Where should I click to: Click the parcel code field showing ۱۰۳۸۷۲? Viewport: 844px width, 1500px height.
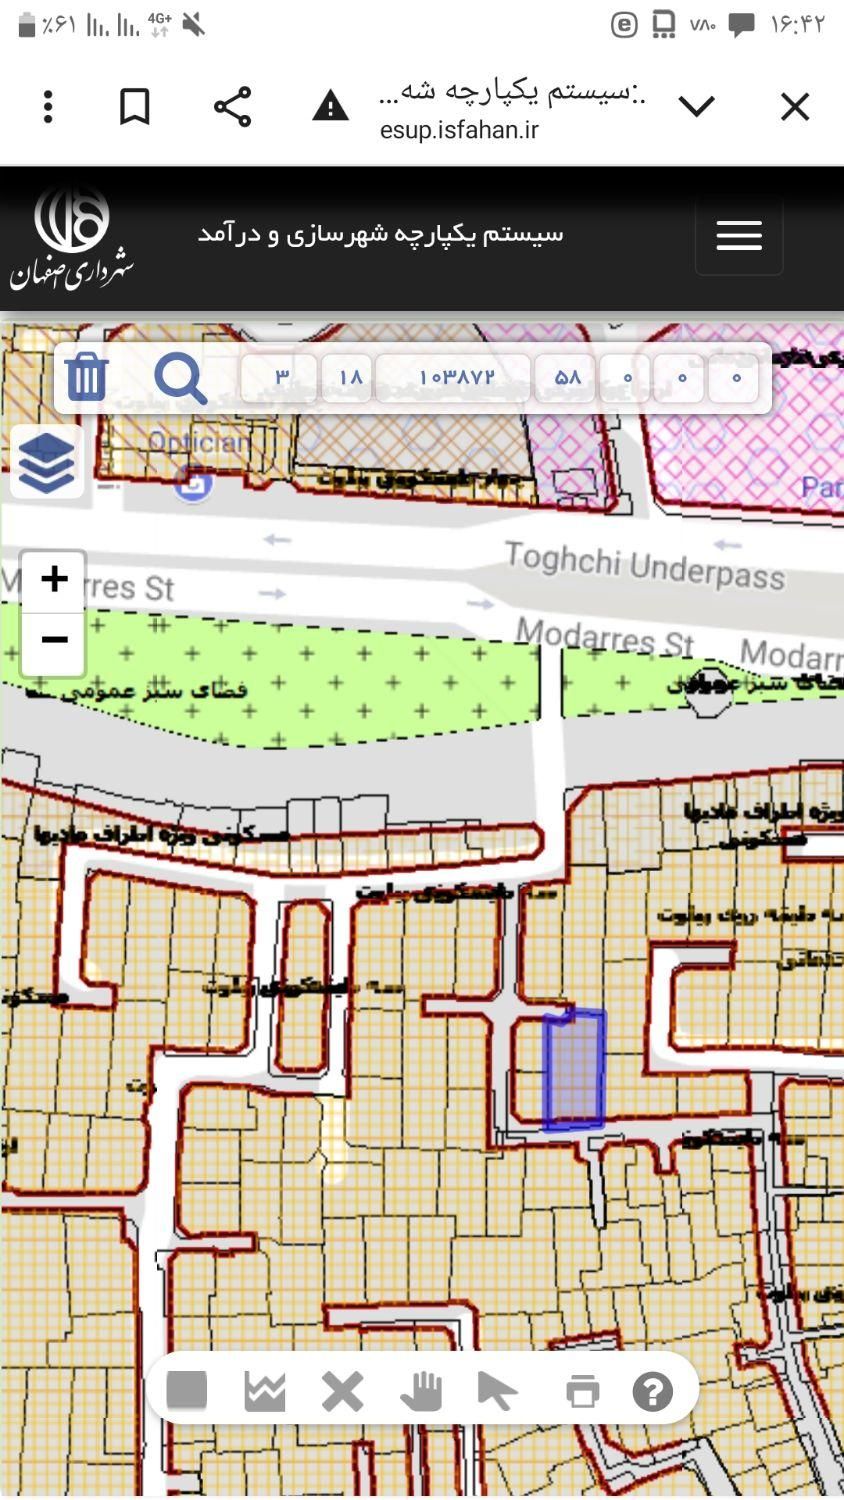456,378
